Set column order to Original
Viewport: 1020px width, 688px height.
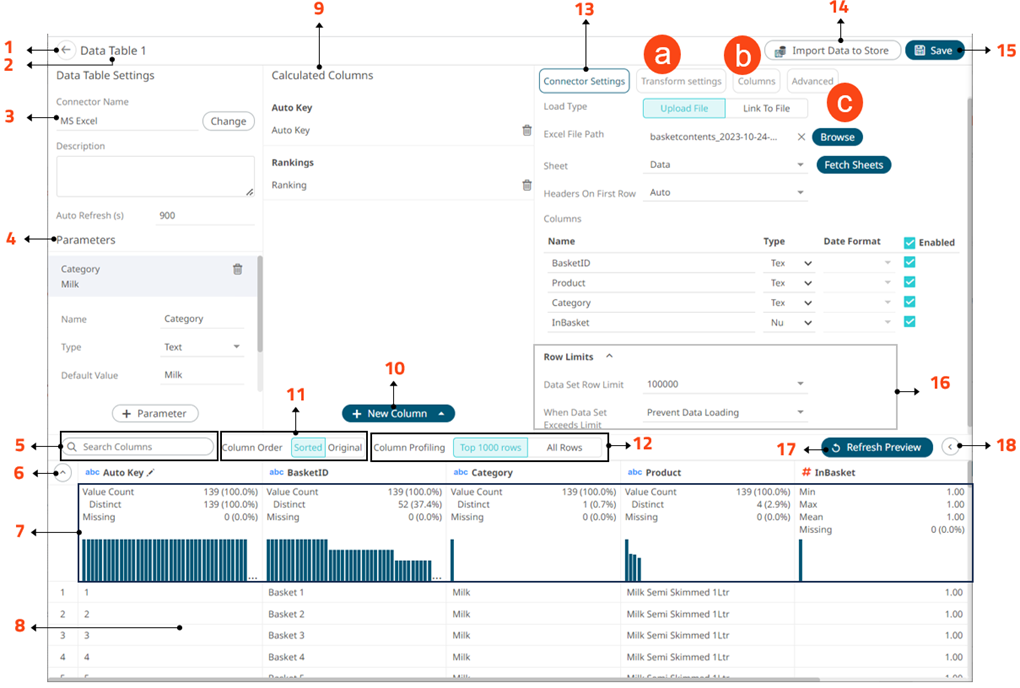(x=345, y=447)
